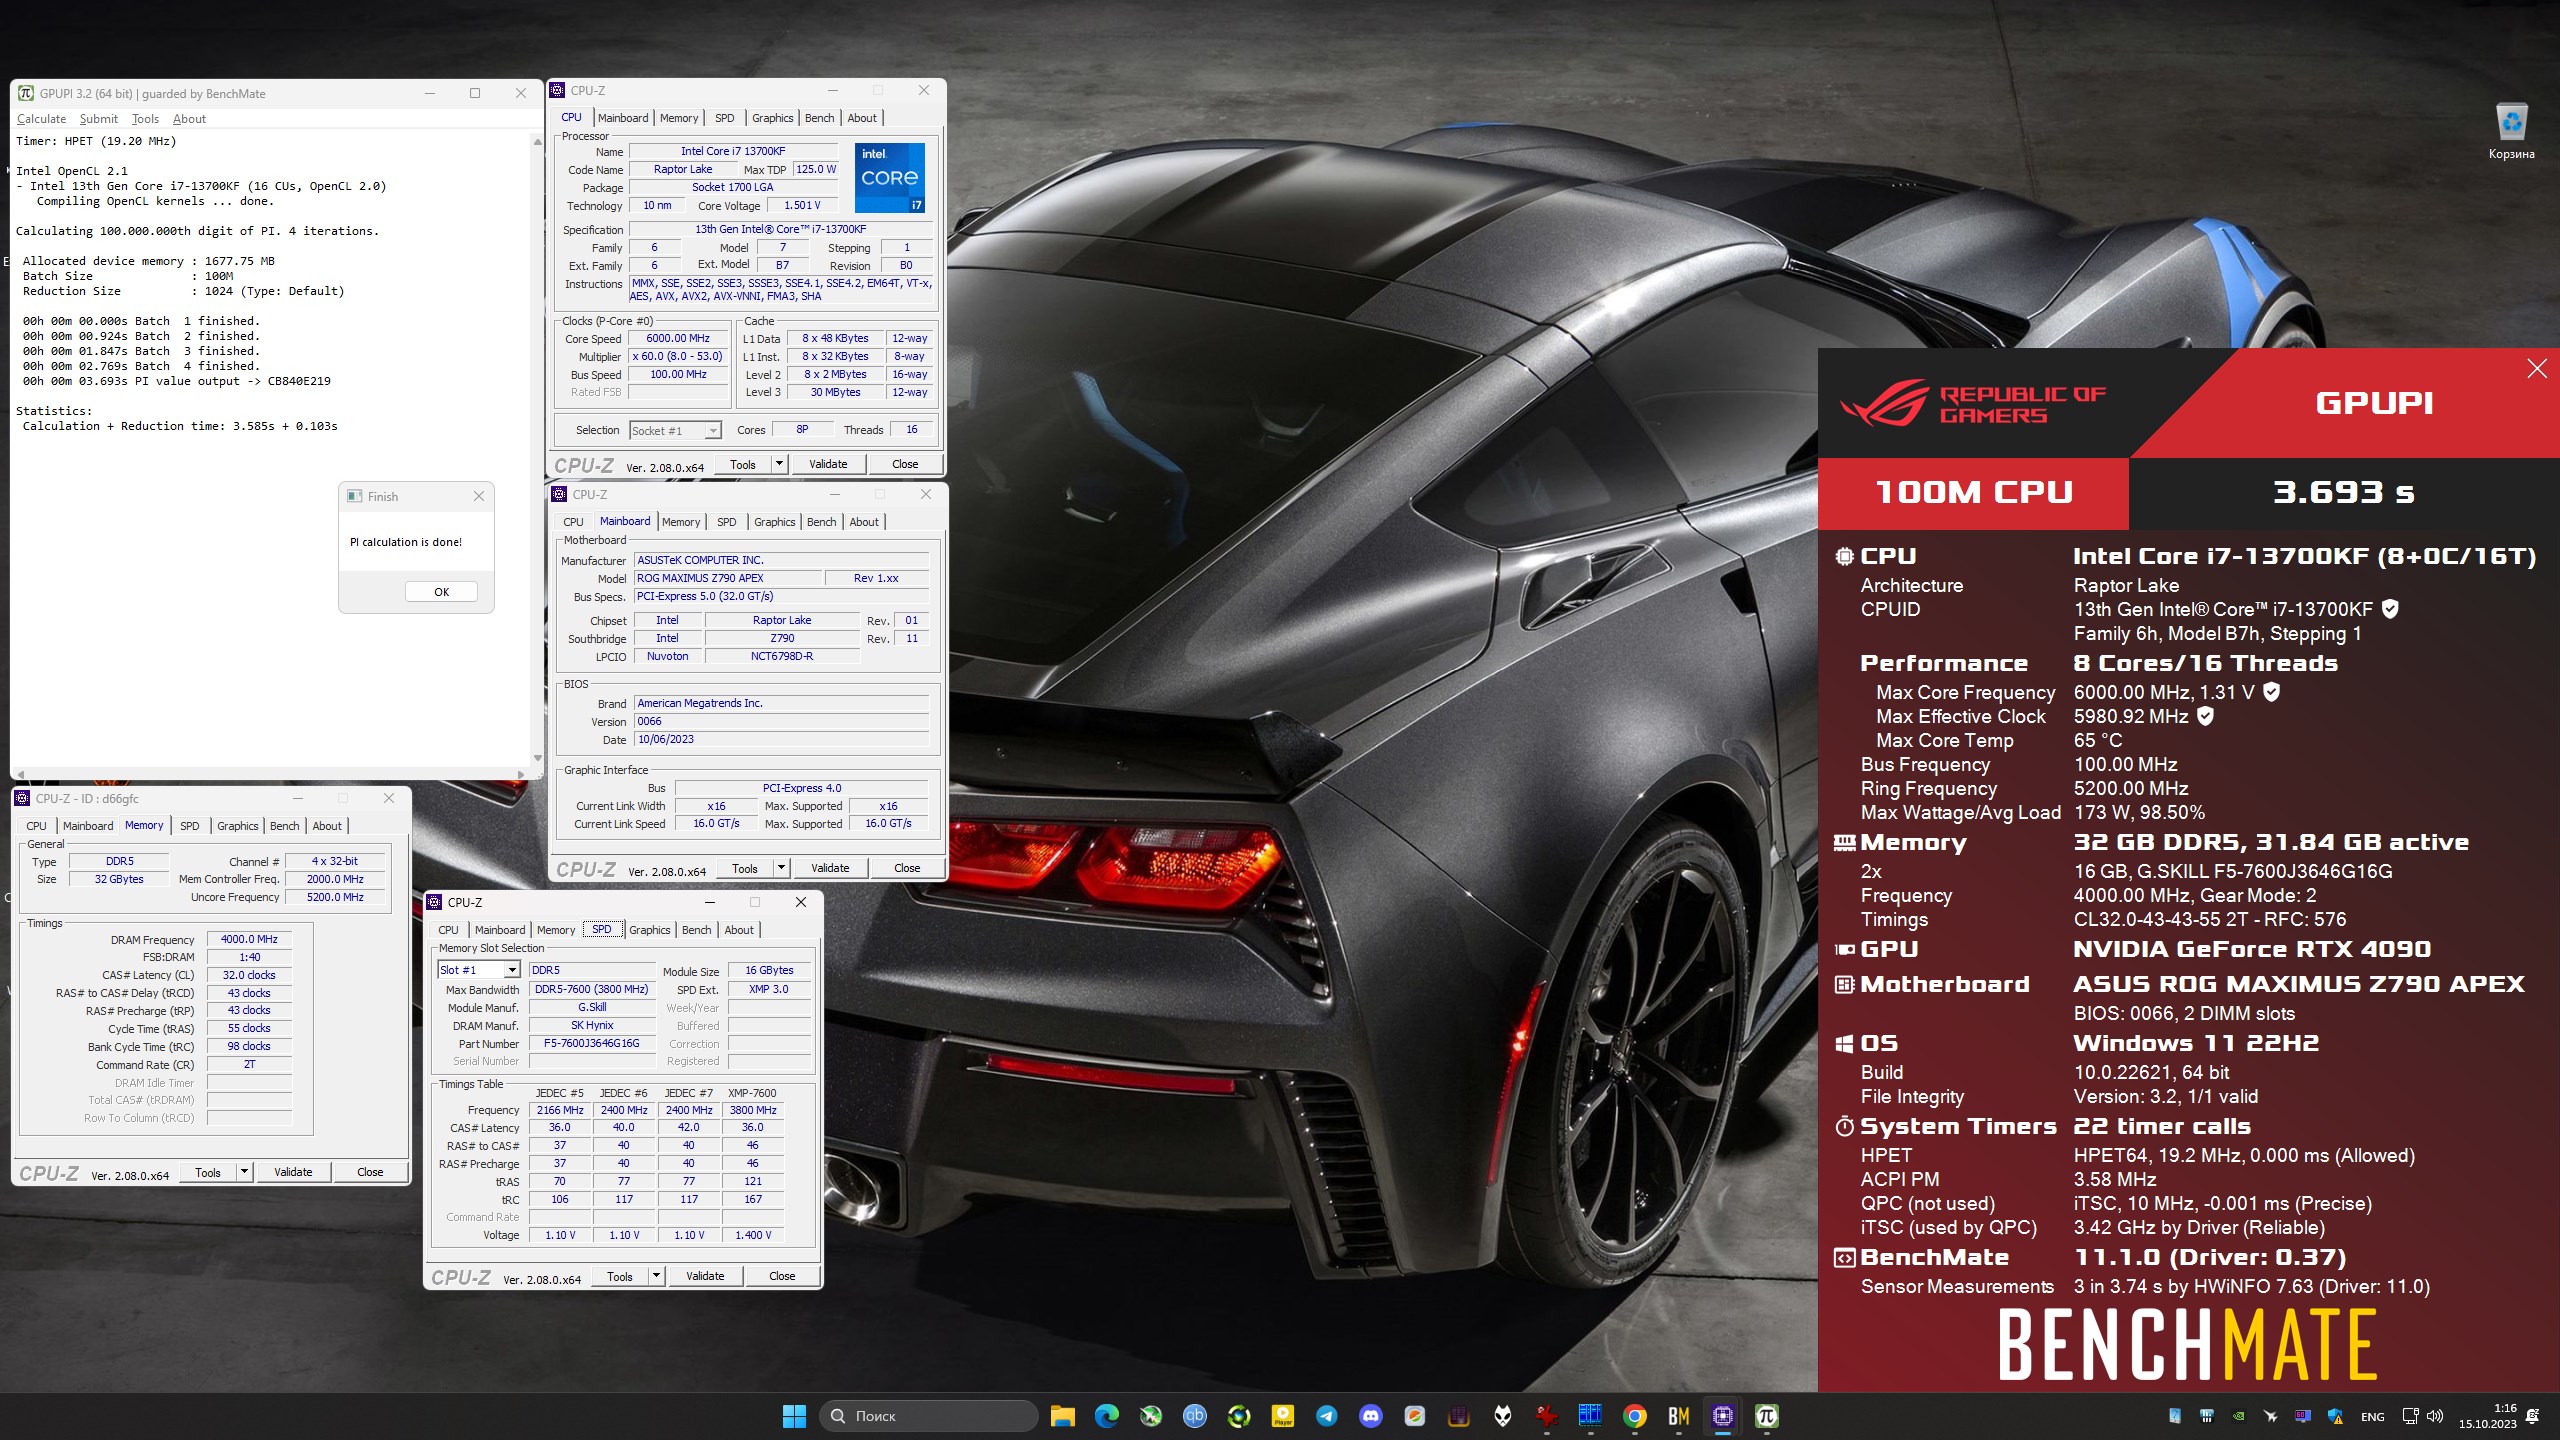This screenshot has height=1440, width=2560.
Task: Open Windows Security shield tray icon
Action: (2335, 1416)
